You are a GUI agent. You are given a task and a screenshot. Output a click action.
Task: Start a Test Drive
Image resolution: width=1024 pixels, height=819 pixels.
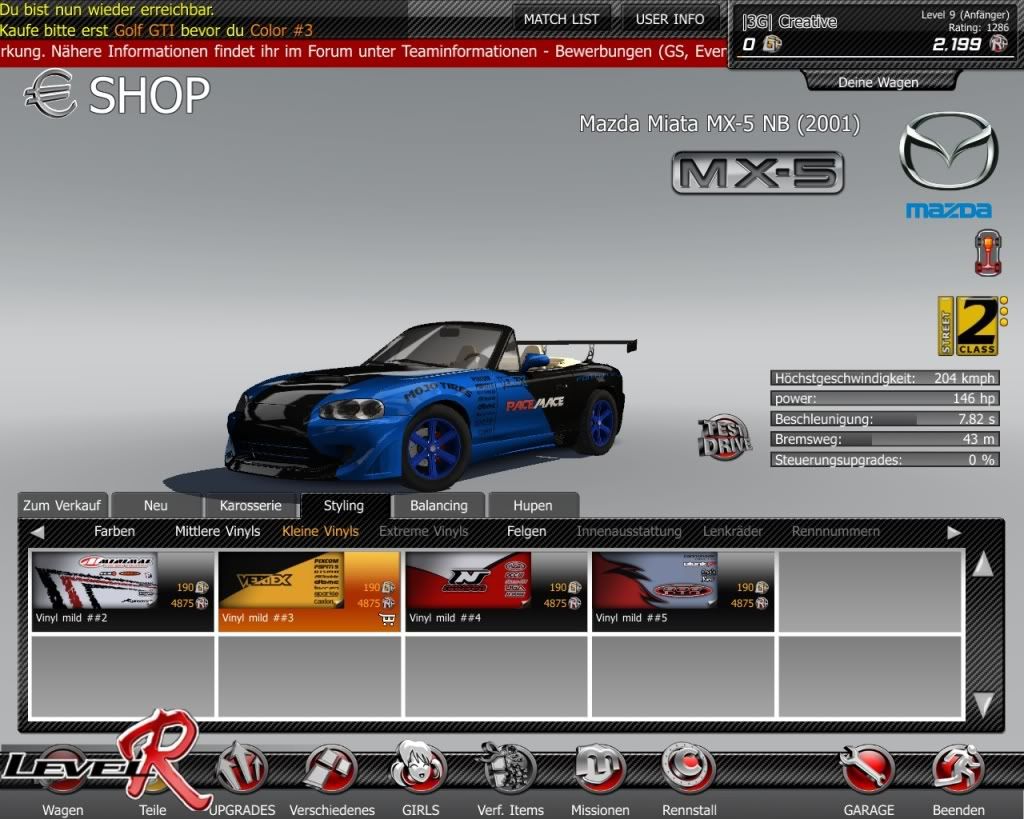click(x=724, y=437)
